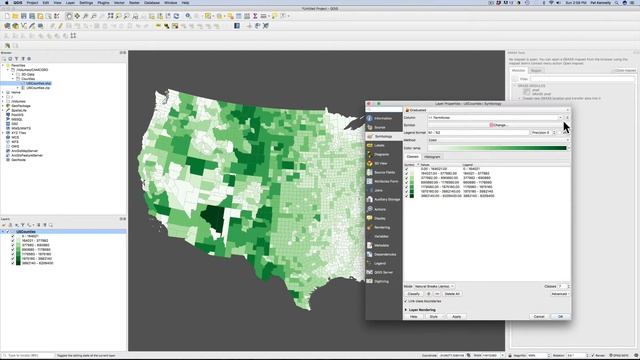The width and height of the screenshot is (640, 360).
Task: Open the Digitizing page in Layer Properties
Action: coord(384,281)
